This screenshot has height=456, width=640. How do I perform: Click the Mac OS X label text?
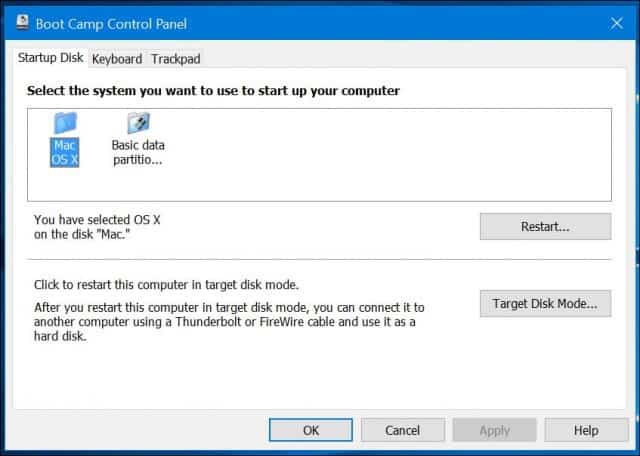64,152
